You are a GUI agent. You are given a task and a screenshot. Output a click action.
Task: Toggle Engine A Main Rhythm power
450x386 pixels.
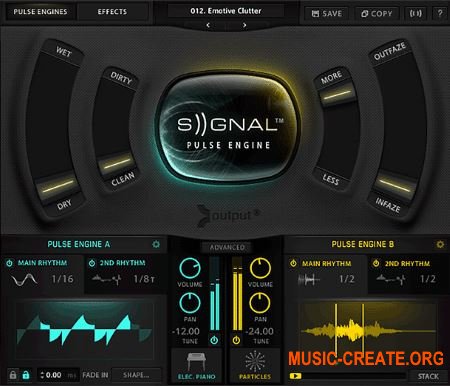coord(9,263)
